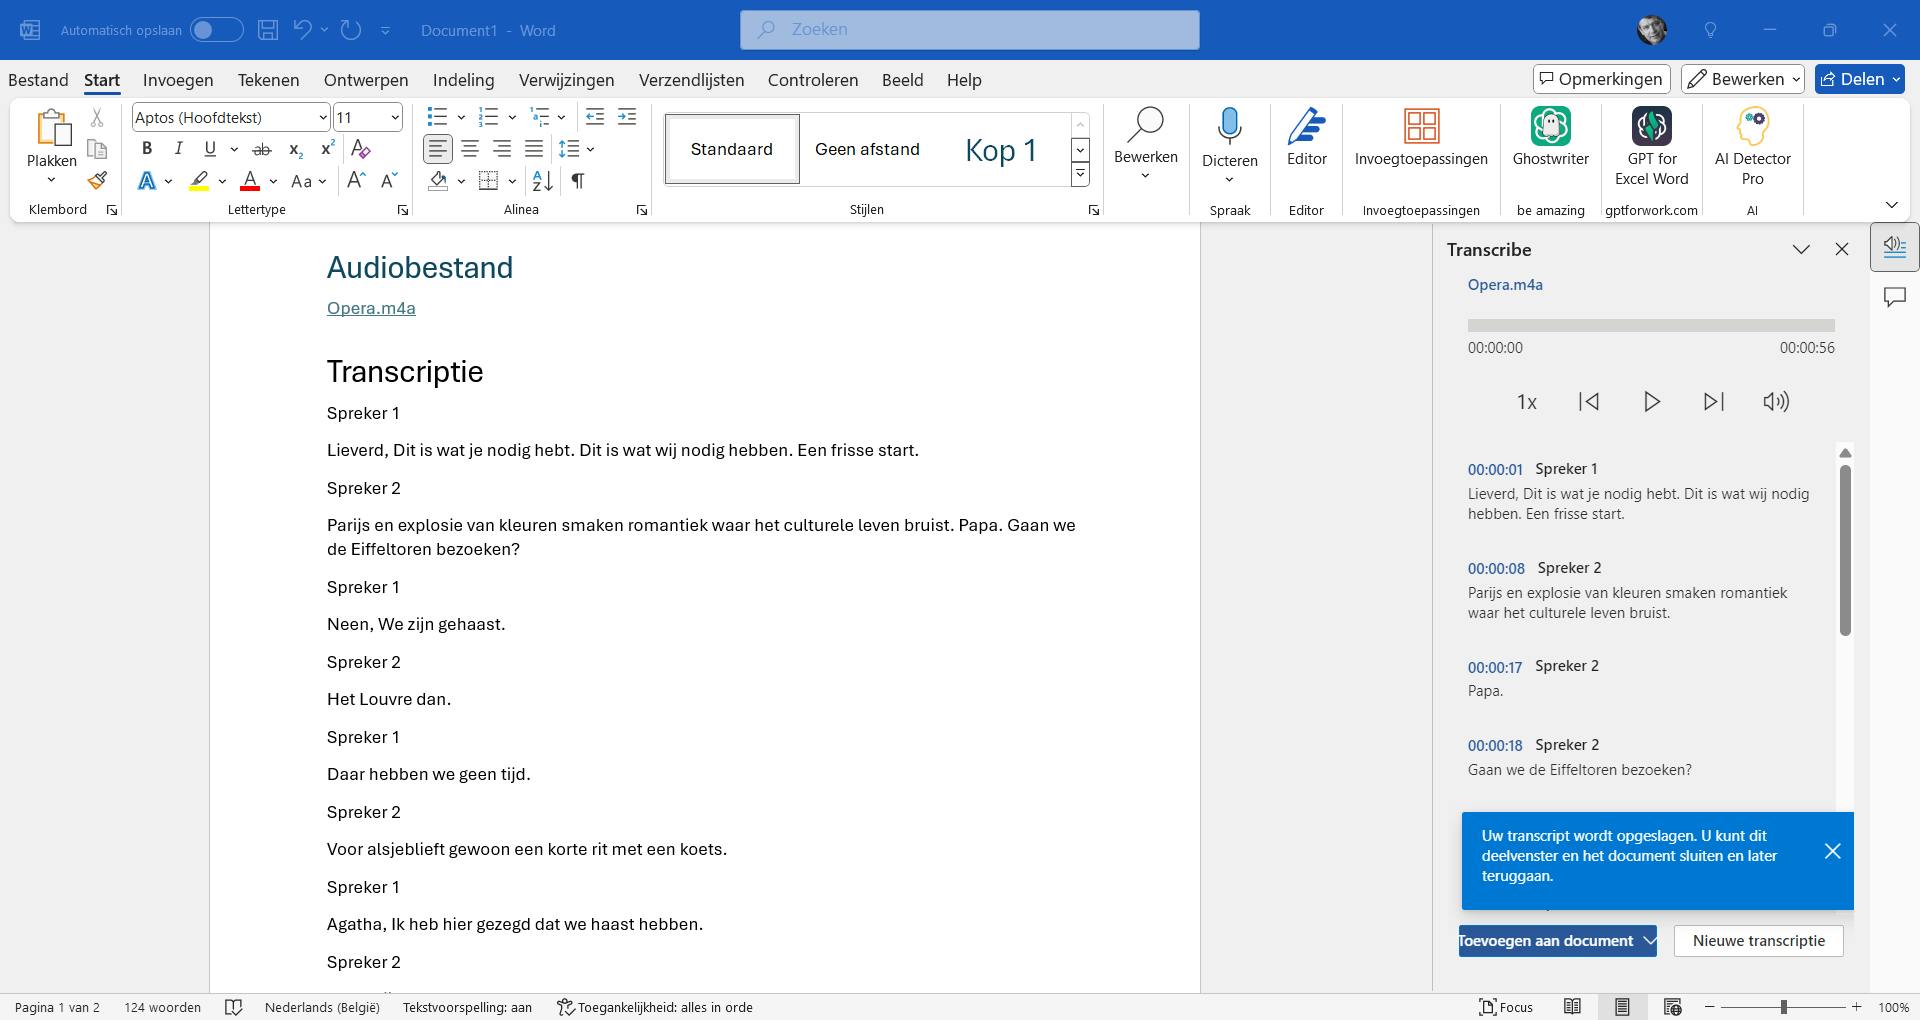This screenshot has height=1020, width=1920.
Task: Expand the Toevoegen aan document dropdown arrow
Action: coord(1649,941)
